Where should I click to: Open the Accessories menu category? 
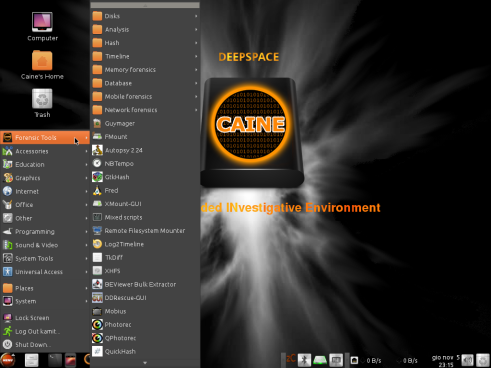coord(45,151)
